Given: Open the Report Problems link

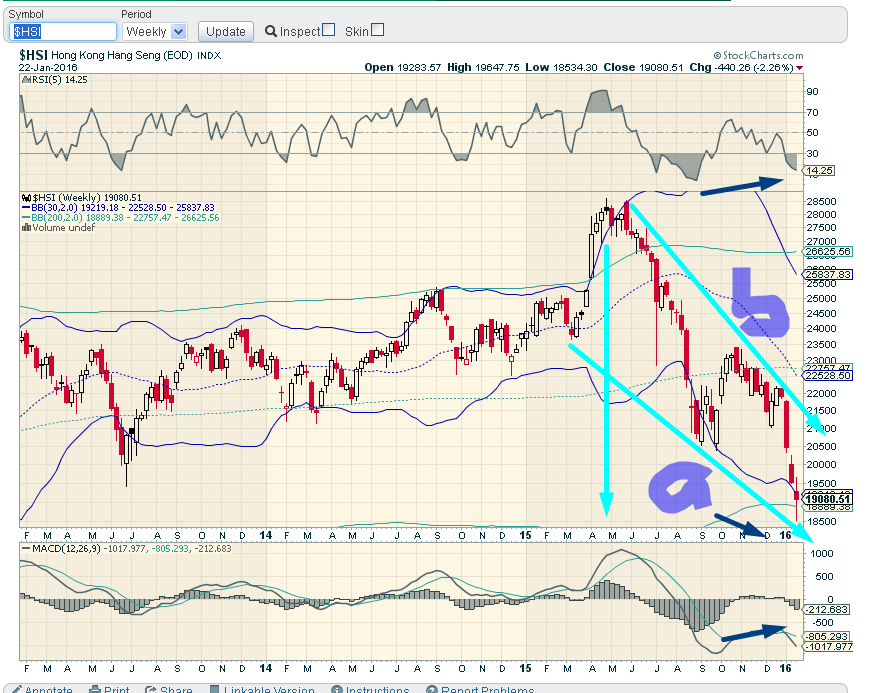Looking at the screenshot, I should pyautogui.click(x=488, y=690).
